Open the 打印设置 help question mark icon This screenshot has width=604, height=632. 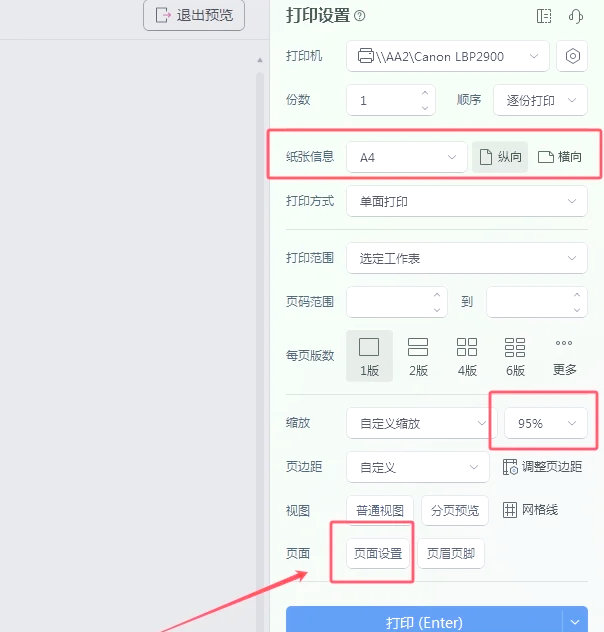tap(359, 16)
